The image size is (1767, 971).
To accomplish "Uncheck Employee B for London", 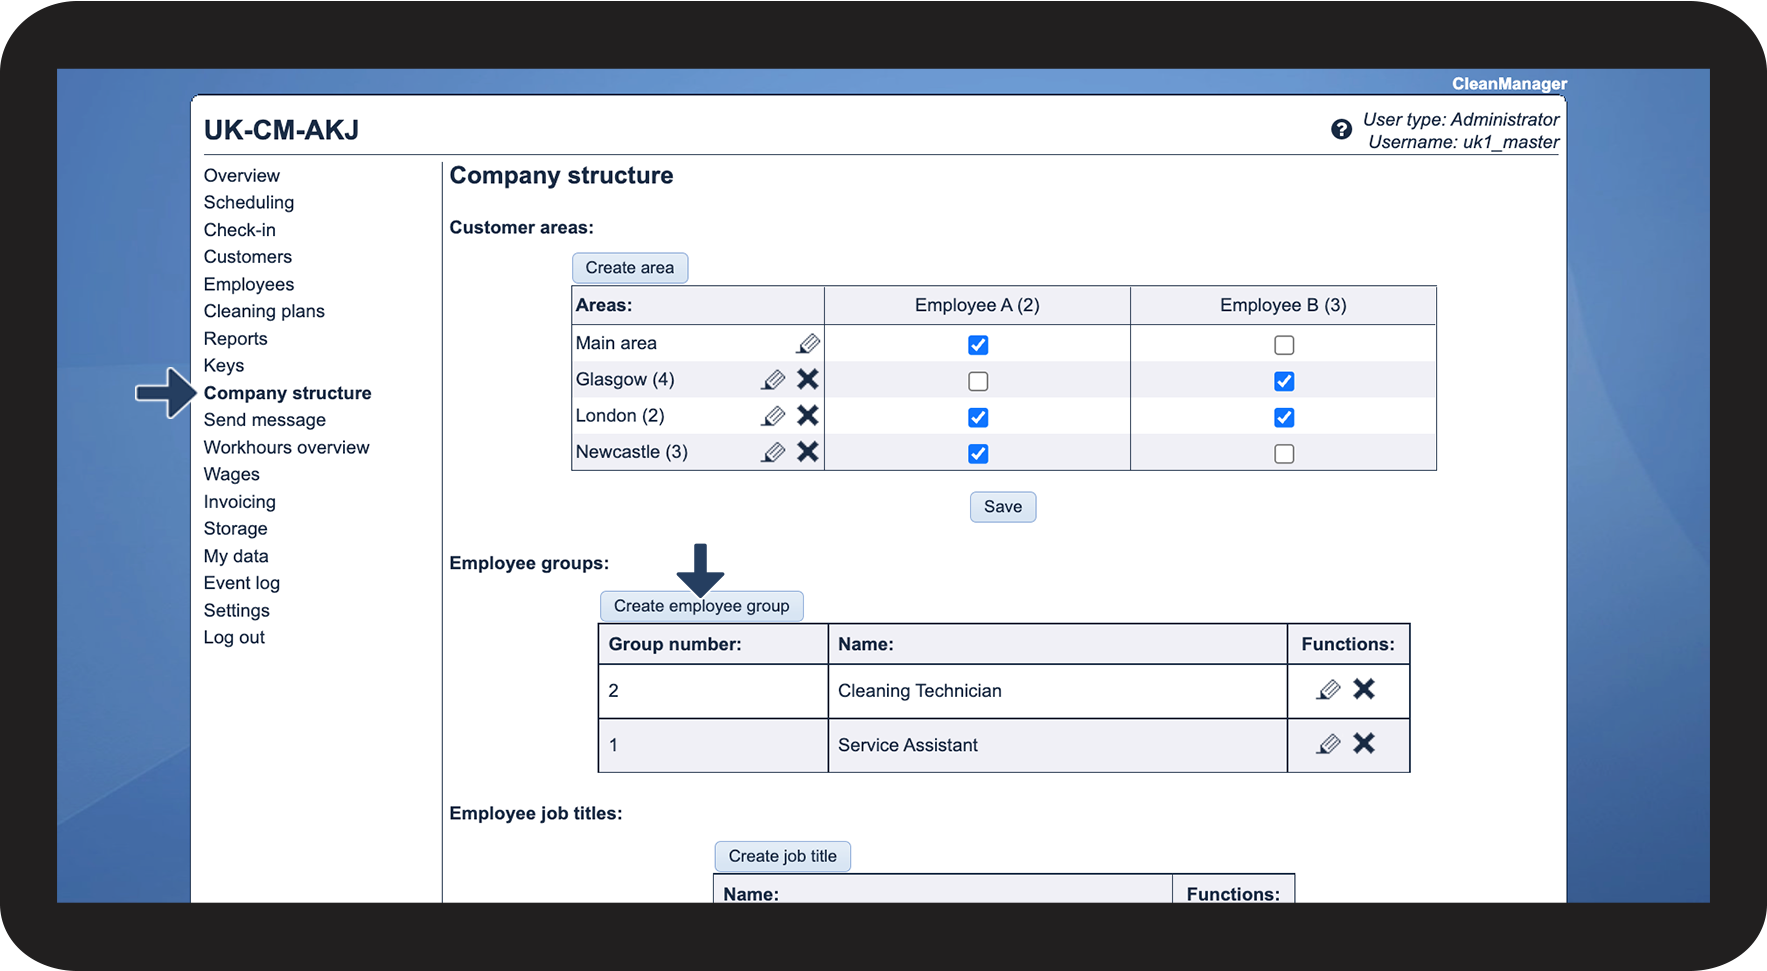I will pyautogui.click(x=1284, y=418).
